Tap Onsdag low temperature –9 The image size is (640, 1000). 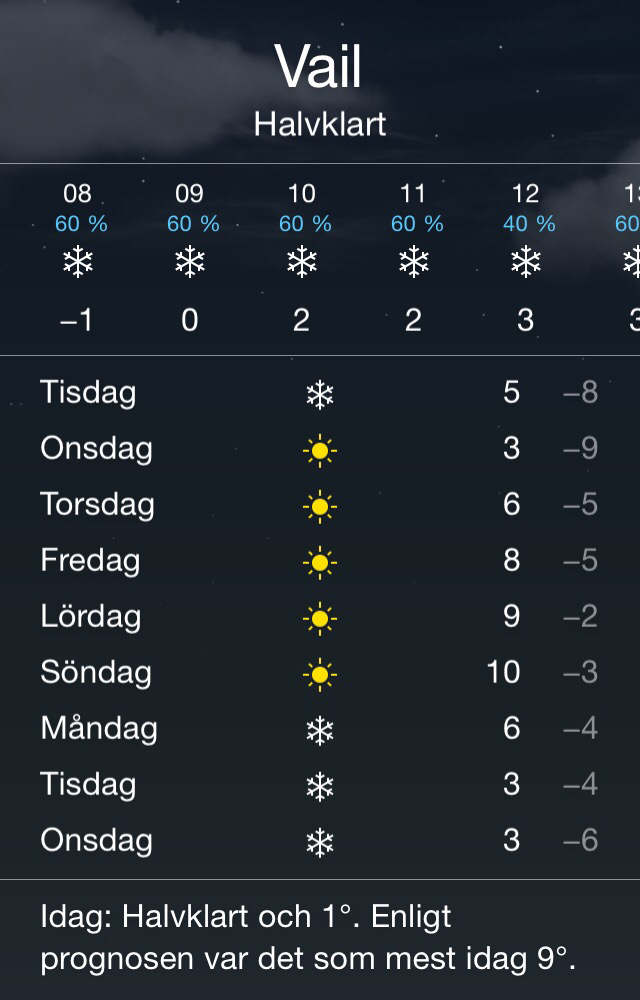coord(580,448)
